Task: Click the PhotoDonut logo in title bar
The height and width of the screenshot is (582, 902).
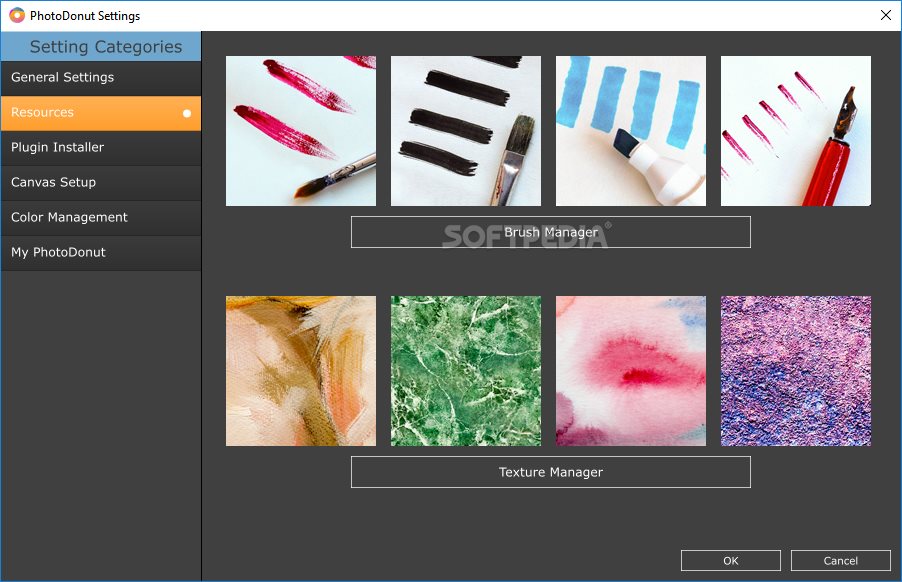Action: (x=17, y=16)
